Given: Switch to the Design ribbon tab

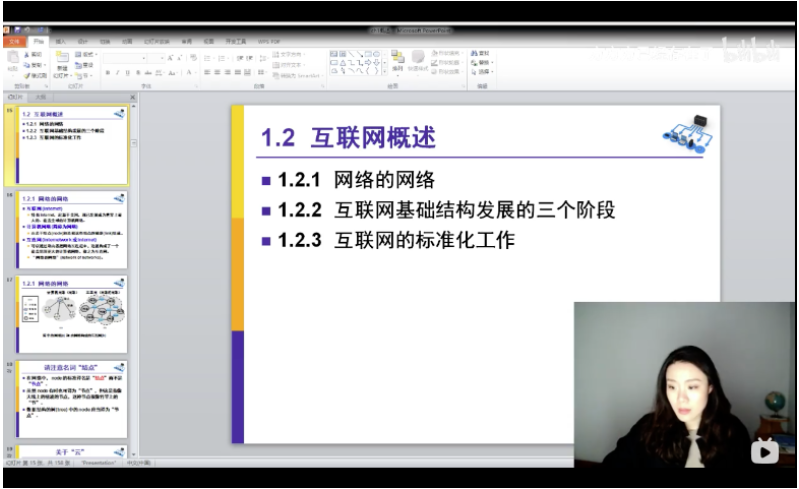Looking at the screenshot, I should tap(83, 41).
